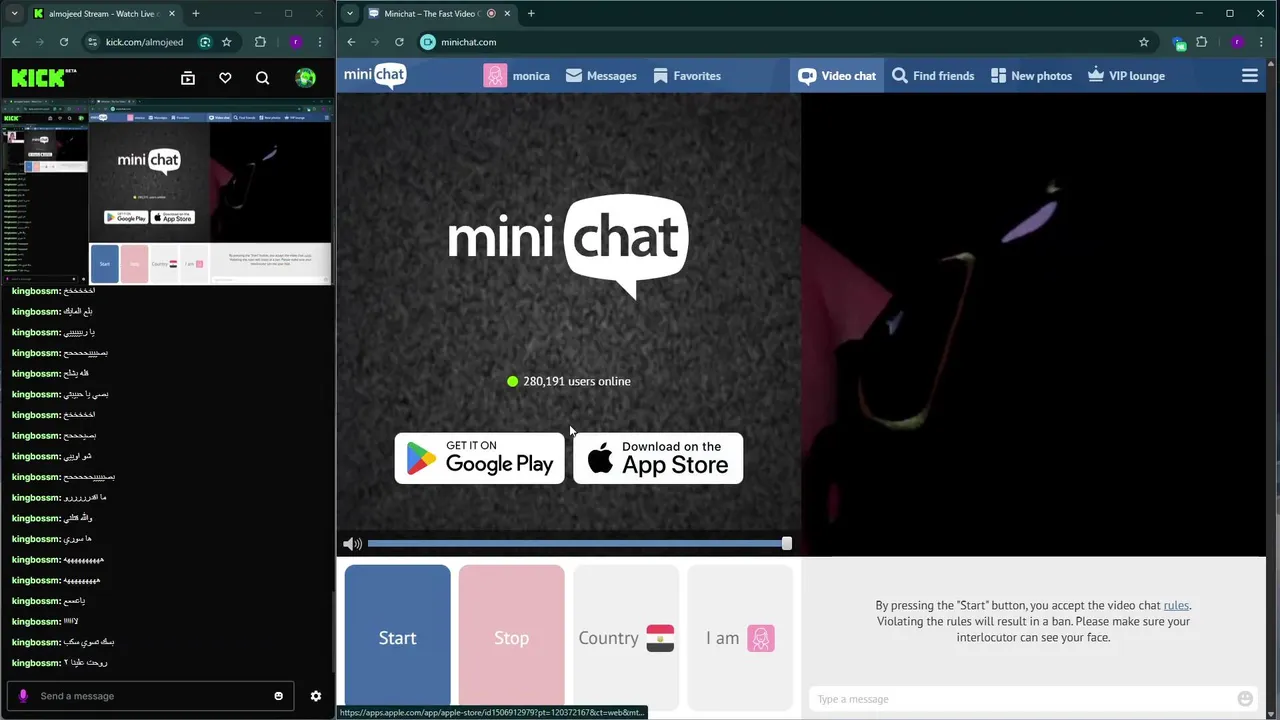Open the Find friends tab
The image size is (1280, 720).
933,76
